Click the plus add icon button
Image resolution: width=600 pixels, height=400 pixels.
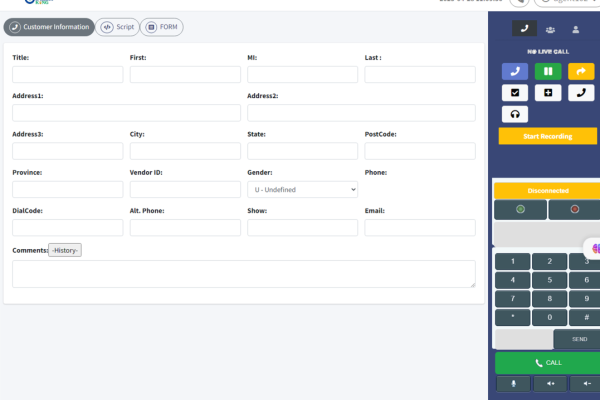tap(548, 93)
